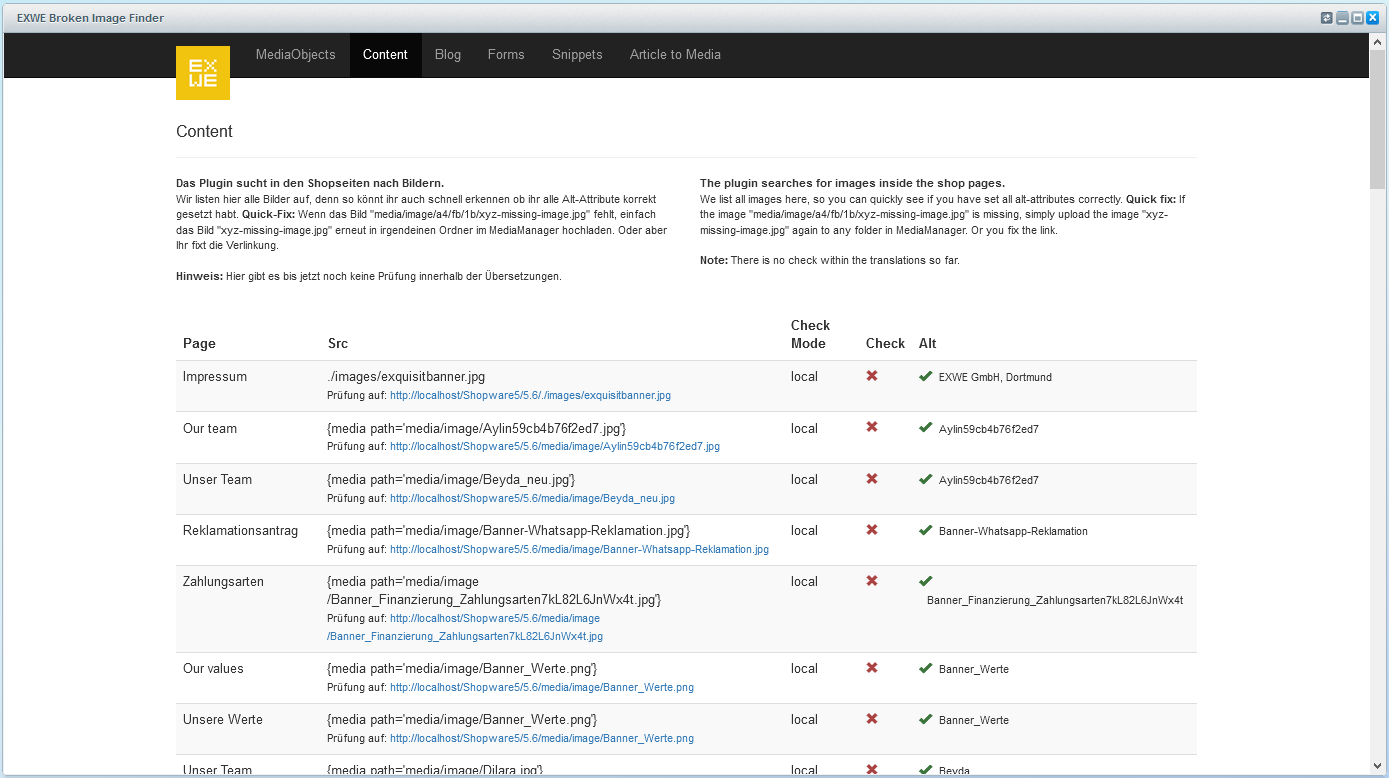
Task: Click the scrollbar down arrow
Action: (1377, 766)
